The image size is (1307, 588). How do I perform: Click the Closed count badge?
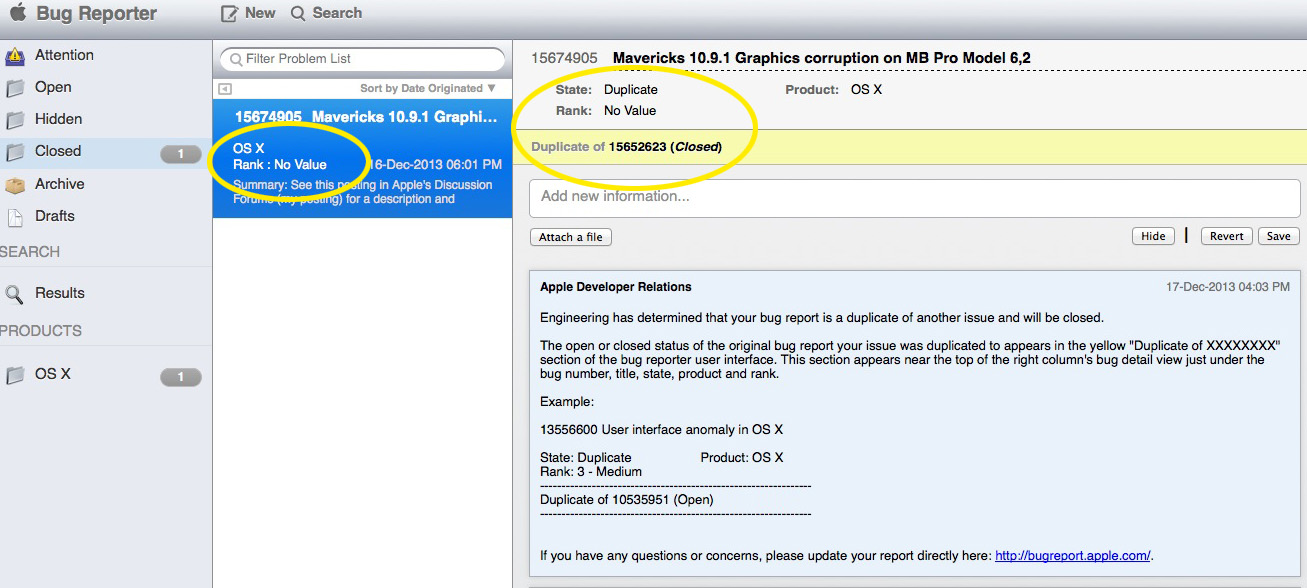point(181,154)
